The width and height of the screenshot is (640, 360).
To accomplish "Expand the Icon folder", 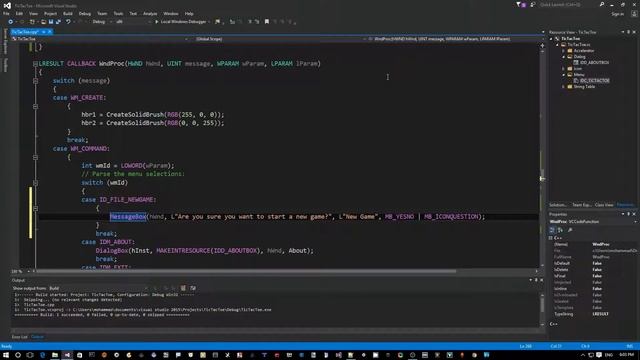I will coord(564,69).
